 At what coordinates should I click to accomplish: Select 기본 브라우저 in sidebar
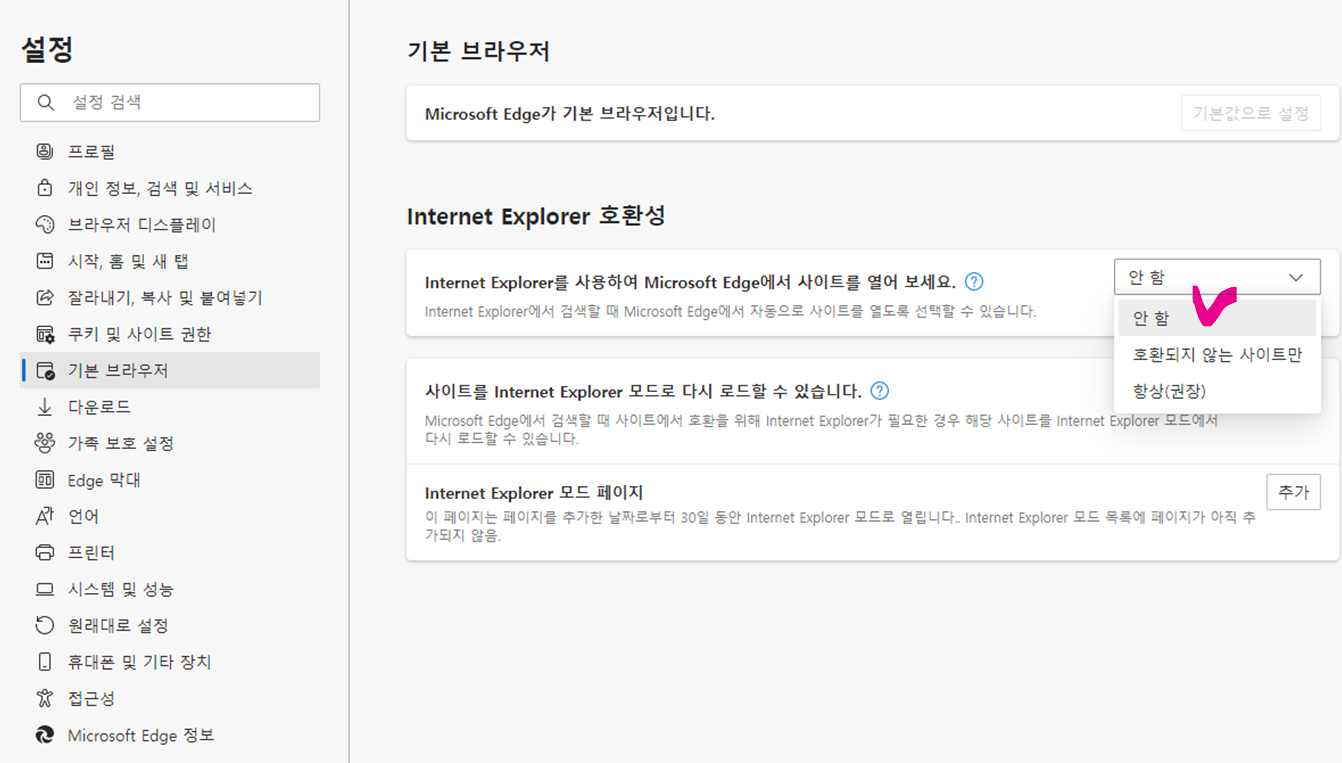point(170,370)
